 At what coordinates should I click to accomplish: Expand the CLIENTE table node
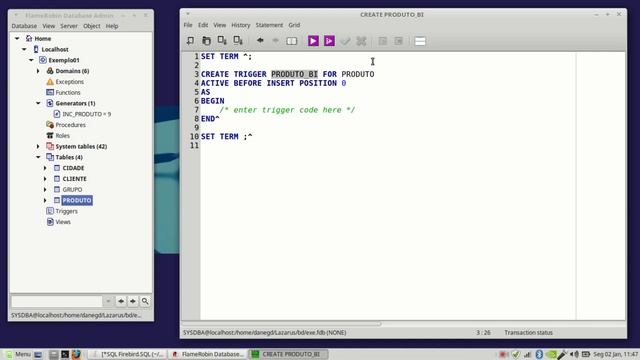tap(45, 179)
